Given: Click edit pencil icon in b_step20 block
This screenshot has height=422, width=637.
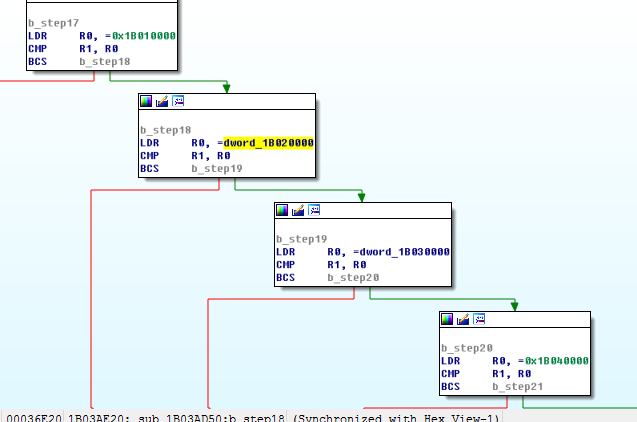Looking at the screenshot, I should pyautogui.click(x=463, y=319).
